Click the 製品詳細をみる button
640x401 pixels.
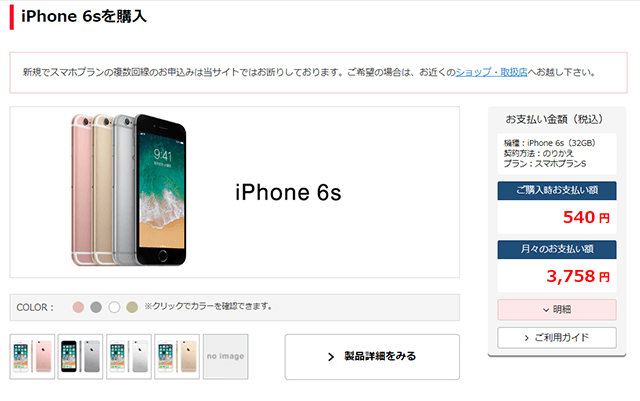coord(372,356)
